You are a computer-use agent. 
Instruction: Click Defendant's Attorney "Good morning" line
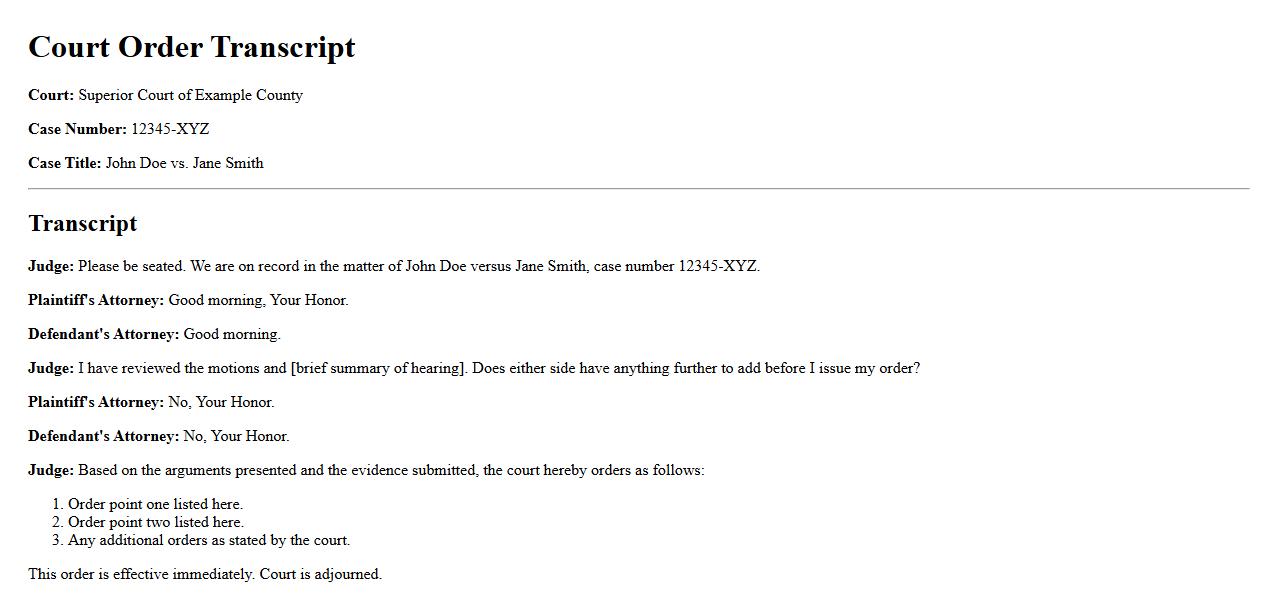tap(232, 334)
